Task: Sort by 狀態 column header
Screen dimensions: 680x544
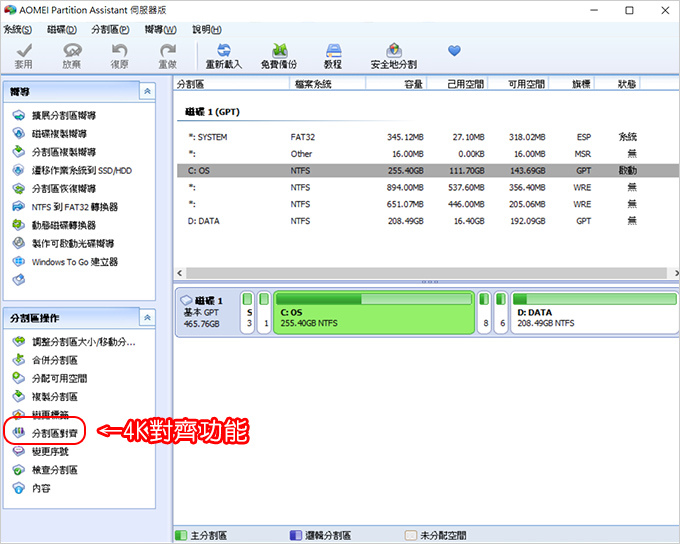Action: [x=618, y=84]
